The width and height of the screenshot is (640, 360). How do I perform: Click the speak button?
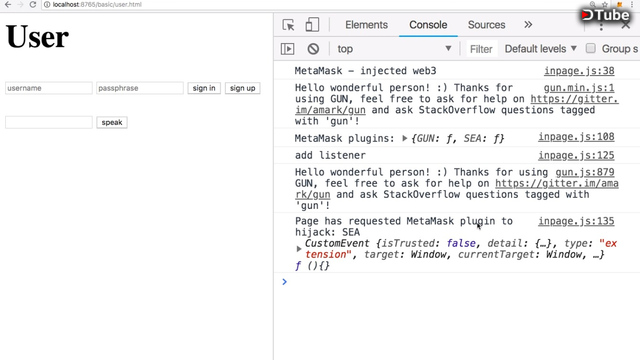112,122
